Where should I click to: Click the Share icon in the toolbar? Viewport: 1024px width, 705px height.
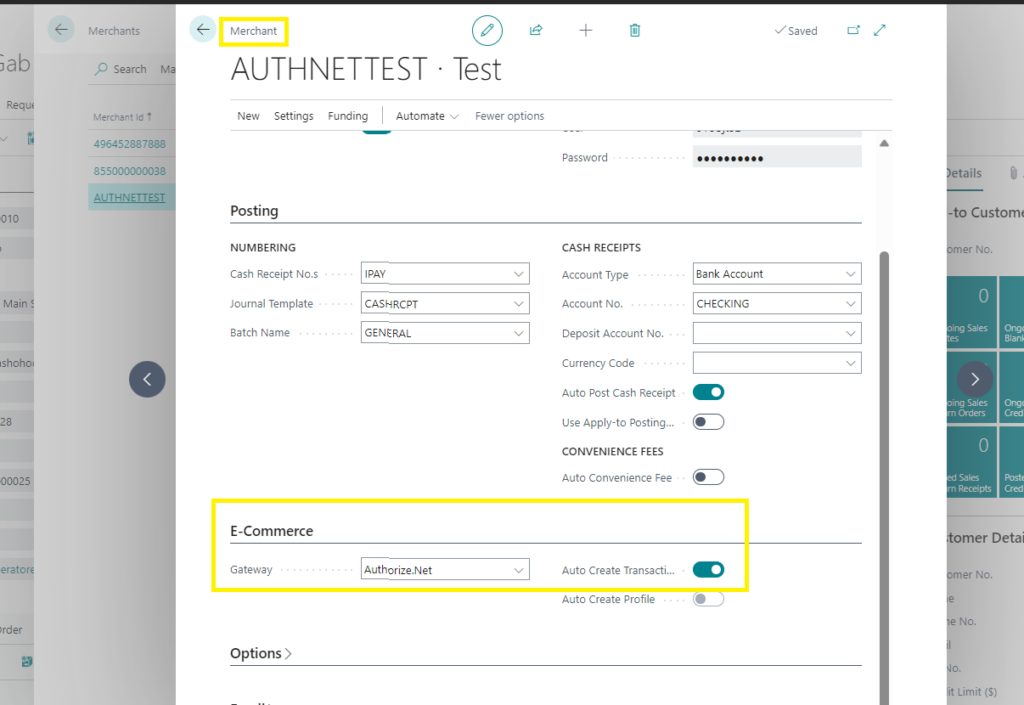click(x=536, y=30)
